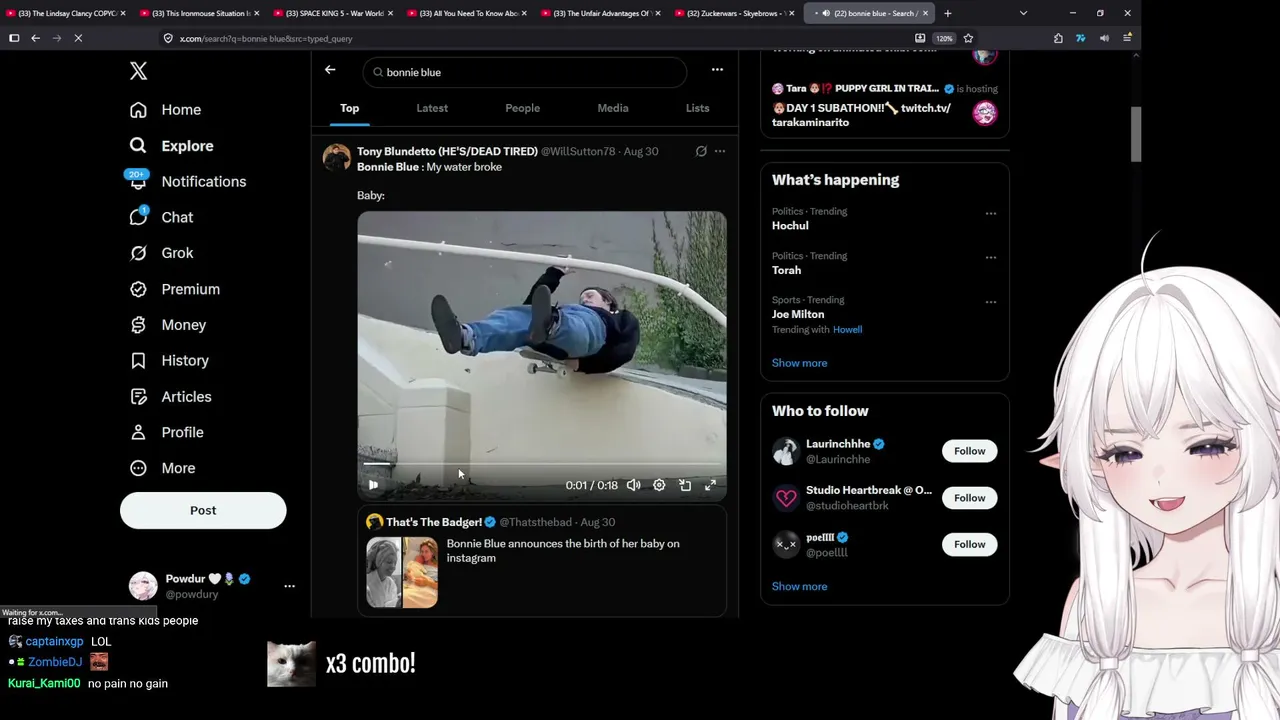Viewport: 1280px width, 720px height.
Task: Open three-dot menu on Tony Blundetto's post
Action: click(x=719, y=152)
